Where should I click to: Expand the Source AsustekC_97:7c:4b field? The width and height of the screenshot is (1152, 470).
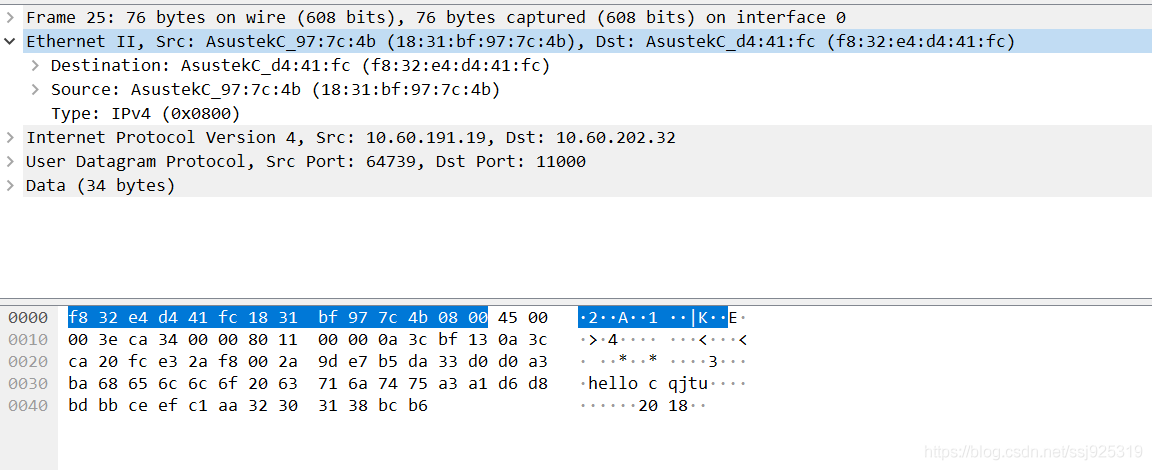coord(35,90)
